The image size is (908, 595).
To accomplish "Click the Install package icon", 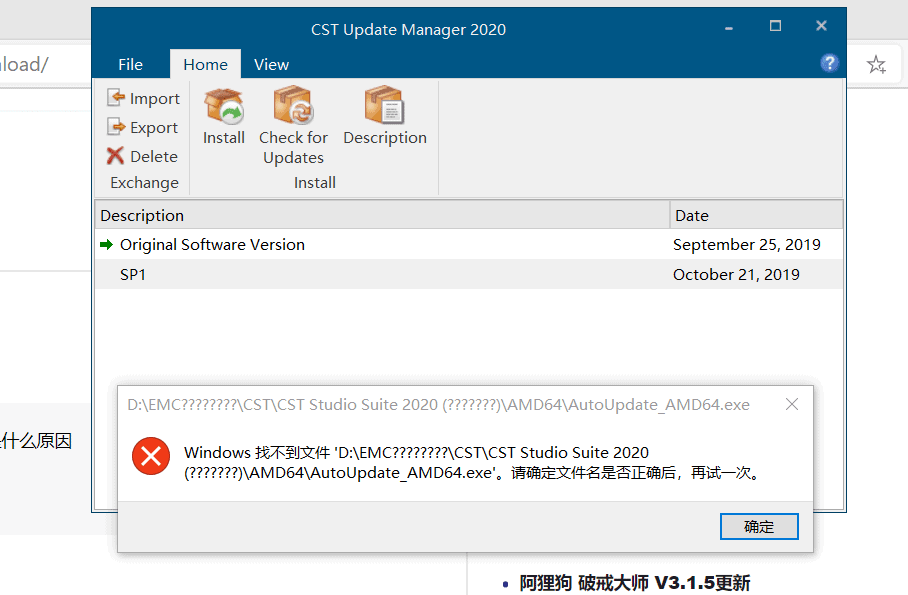I will (224, 107).
